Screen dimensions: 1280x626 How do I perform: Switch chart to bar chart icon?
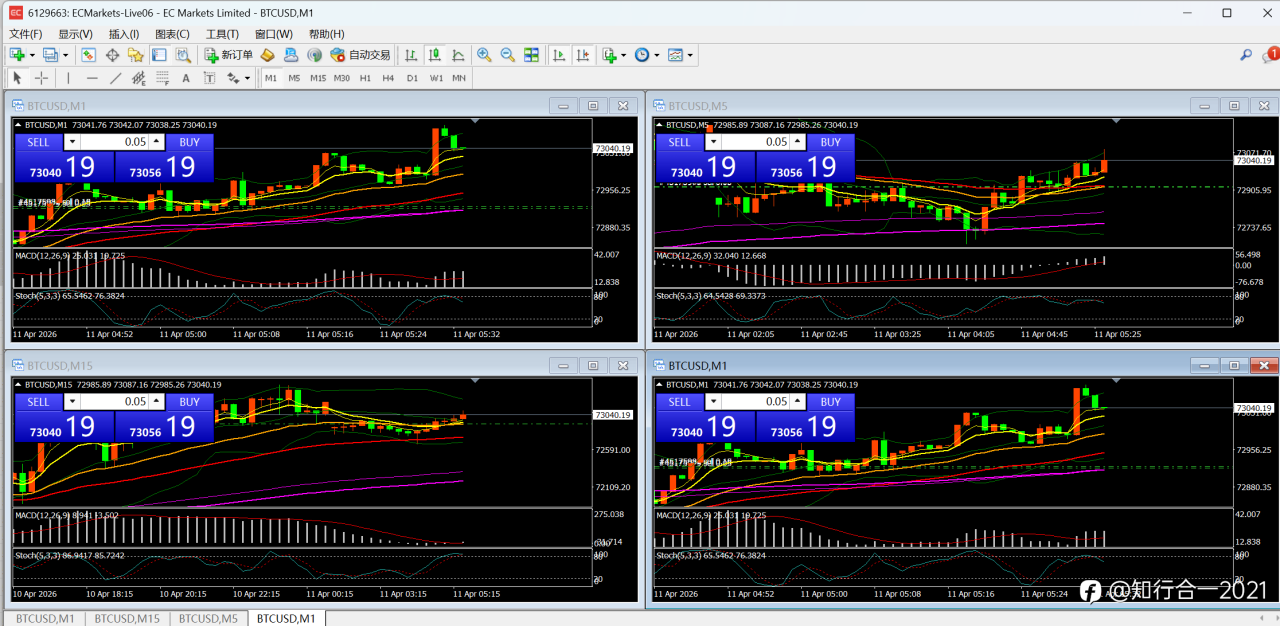(411, 55)
